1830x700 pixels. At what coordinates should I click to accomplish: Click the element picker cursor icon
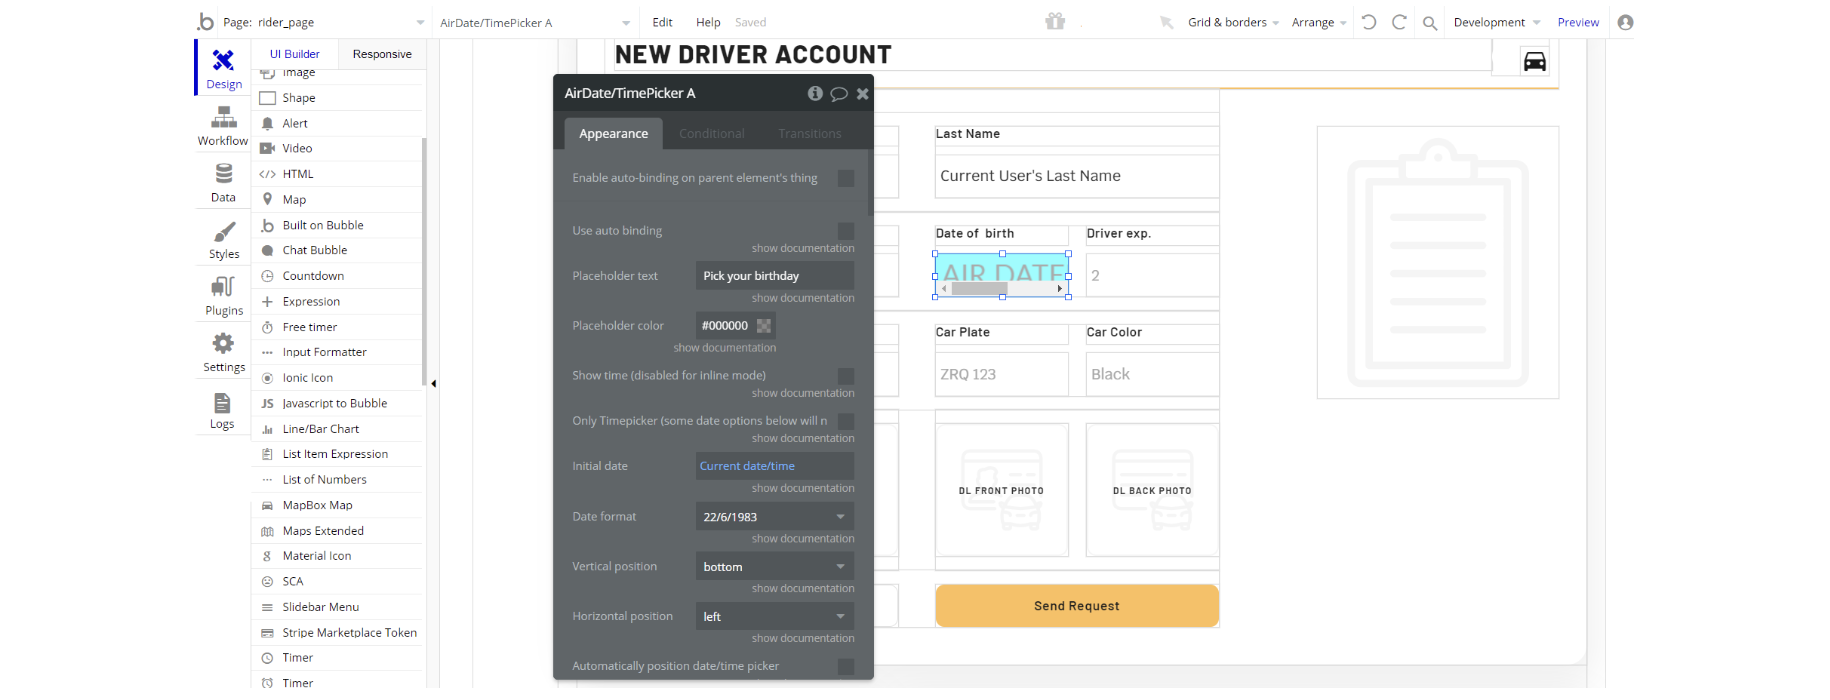point(1166,22)
